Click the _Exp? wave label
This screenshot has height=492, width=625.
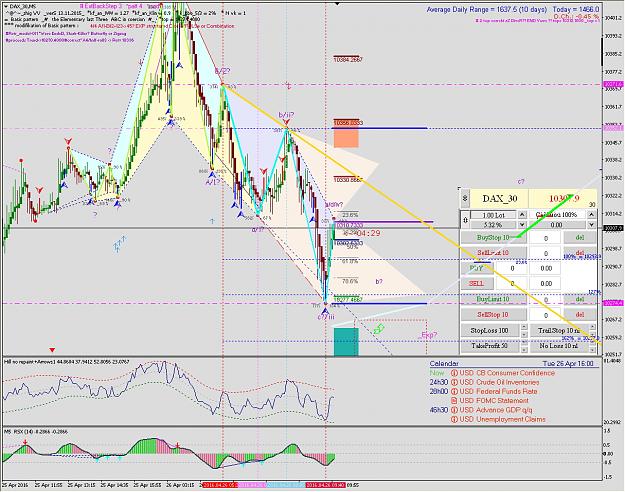coord(427,335)
